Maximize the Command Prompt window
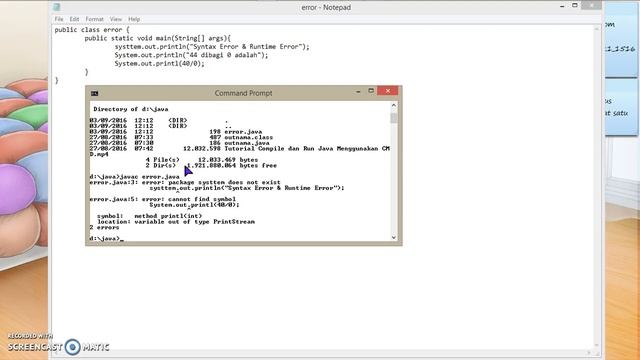This screenshot has height=360, width=640. point(371,91)
